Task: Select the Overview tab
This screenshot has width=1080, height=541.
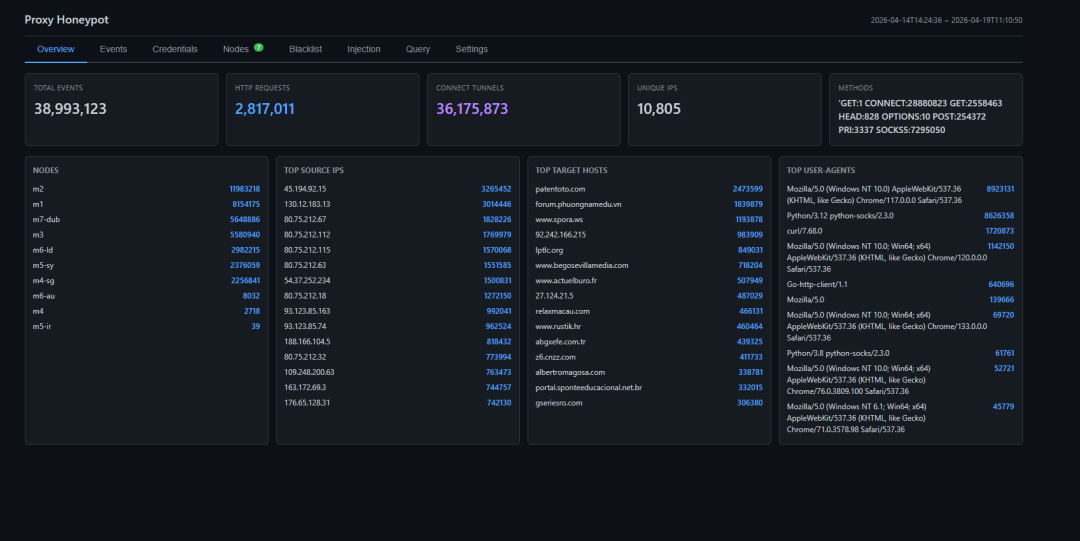Action: 56,49
